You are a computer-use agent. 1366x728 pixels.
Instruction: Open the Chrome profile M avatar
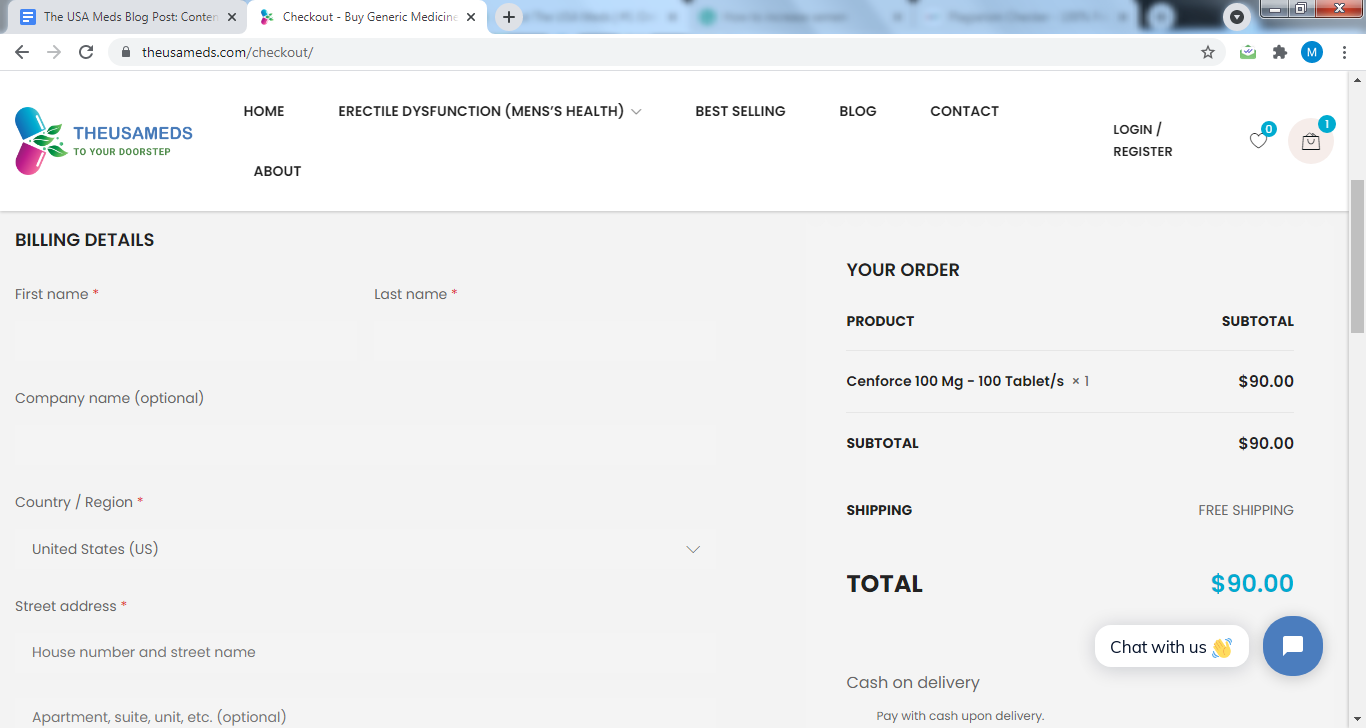click(1312, 52)
